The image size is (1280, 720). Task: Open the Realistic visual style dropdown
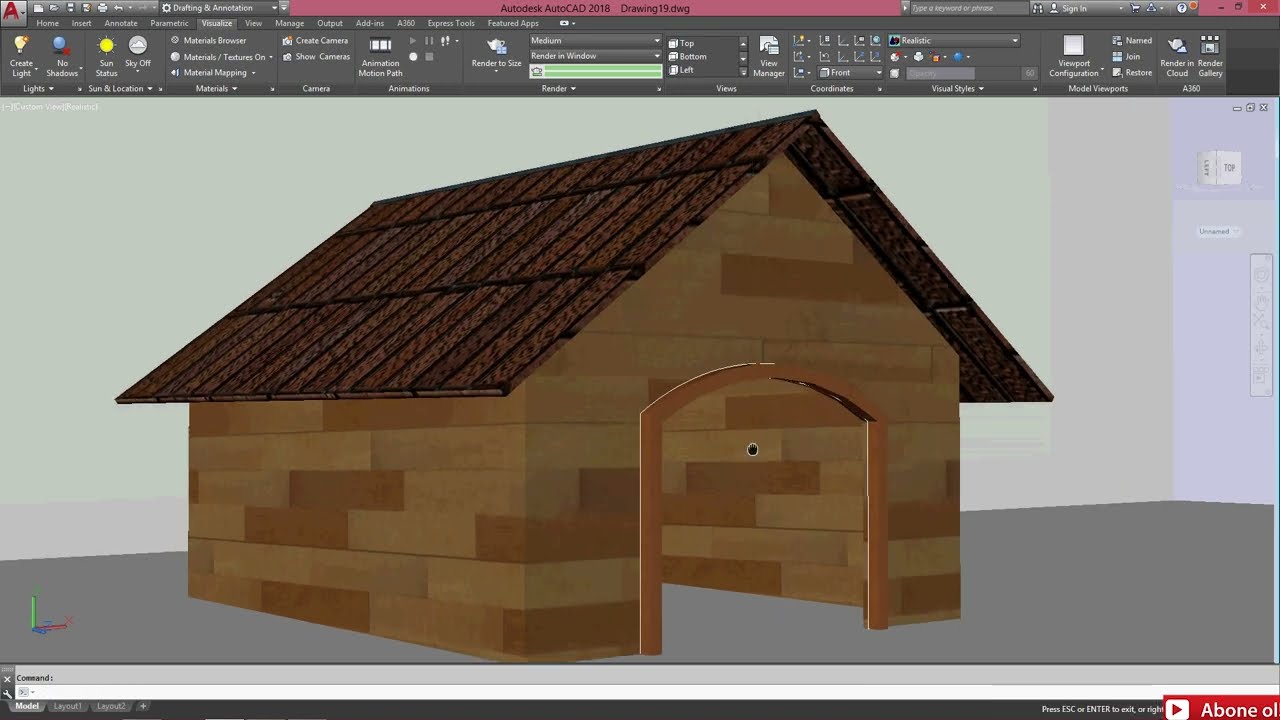[x=954, y=41]
